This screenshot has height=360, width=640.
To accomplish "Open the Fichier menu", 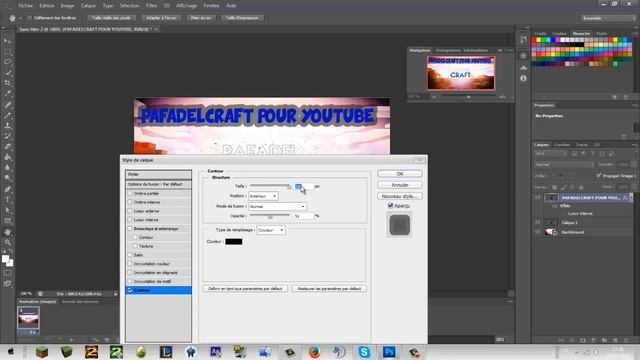I will pos(25,6).
